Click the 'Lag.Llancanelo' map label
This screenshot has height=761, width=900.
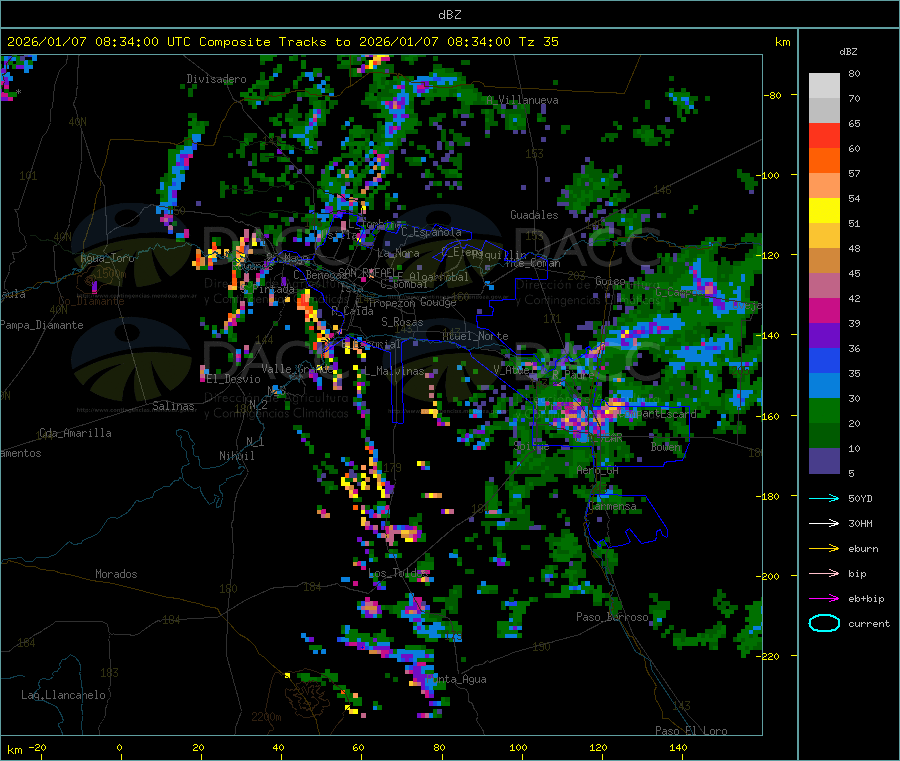pyautogui.click(x=63, y=695)
